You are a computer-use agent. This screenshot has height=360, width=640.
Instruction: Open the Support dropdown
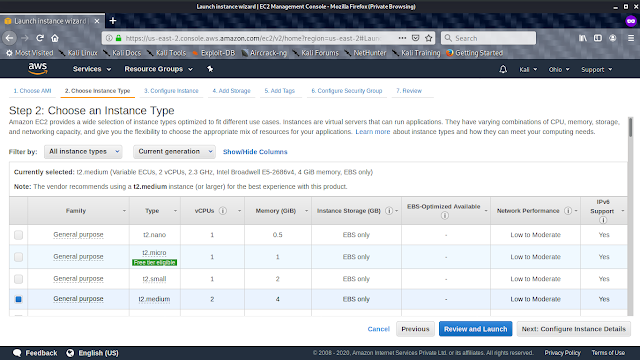(597, 69)
